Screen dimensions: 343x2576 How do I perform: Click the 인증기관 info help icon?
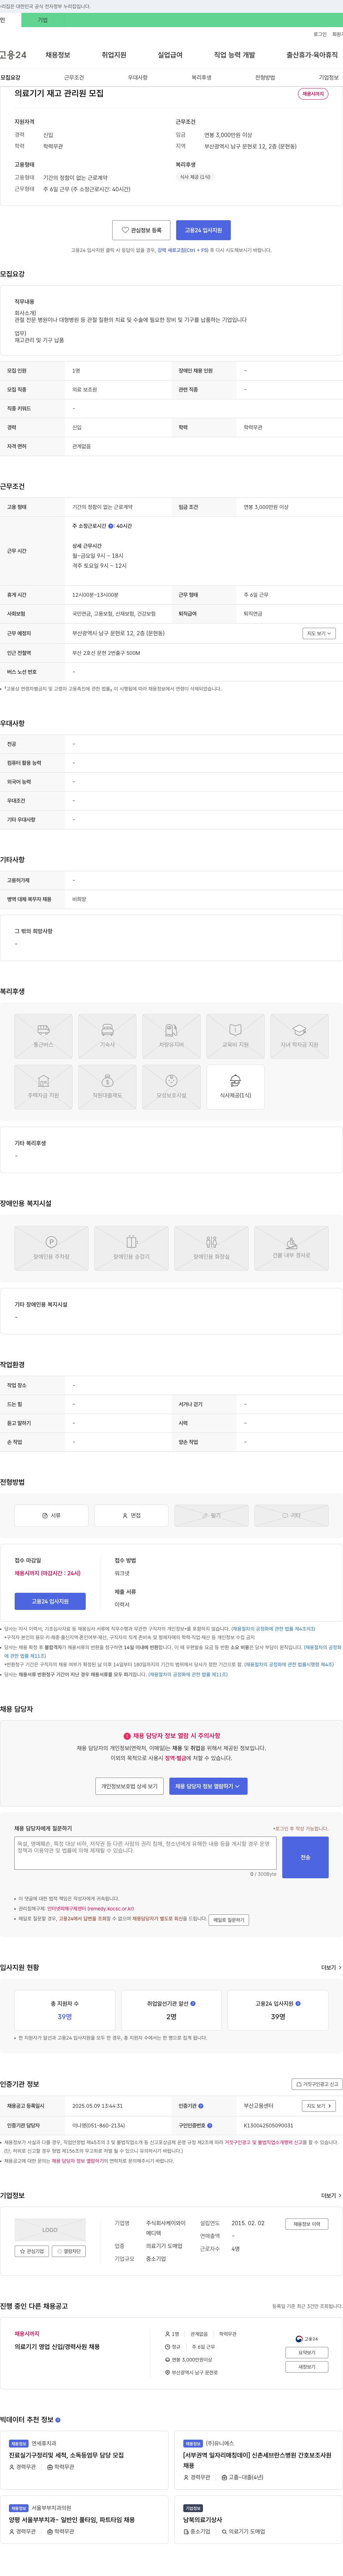[202, 2106]
